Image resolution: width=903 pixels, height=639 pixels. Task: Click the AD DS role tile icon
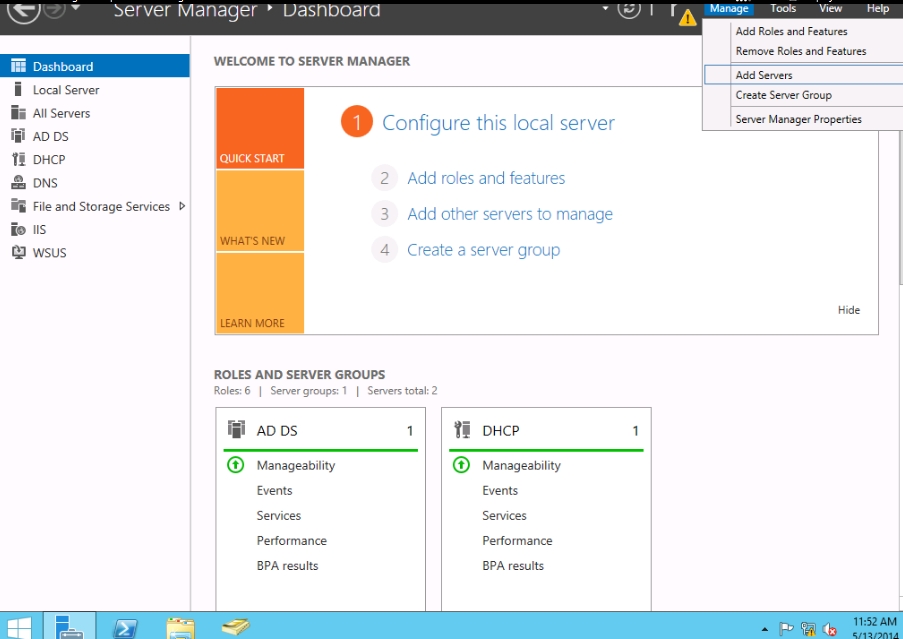pyautogui.click(x=236, y=429)
